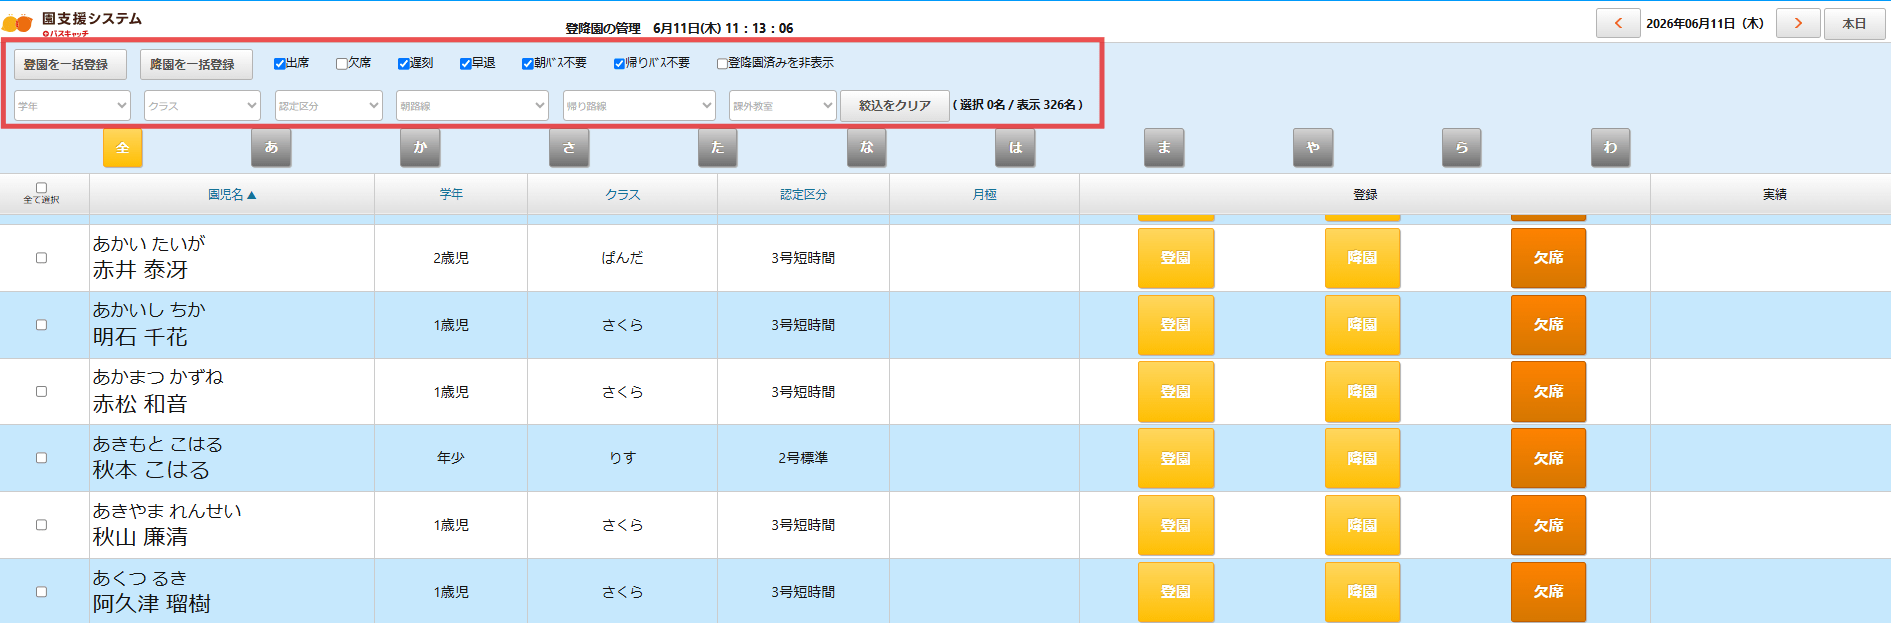Jump to today with 本日 button
Image resolution: width=1891 pixels, height=623 pixels.
(1855, 23)
